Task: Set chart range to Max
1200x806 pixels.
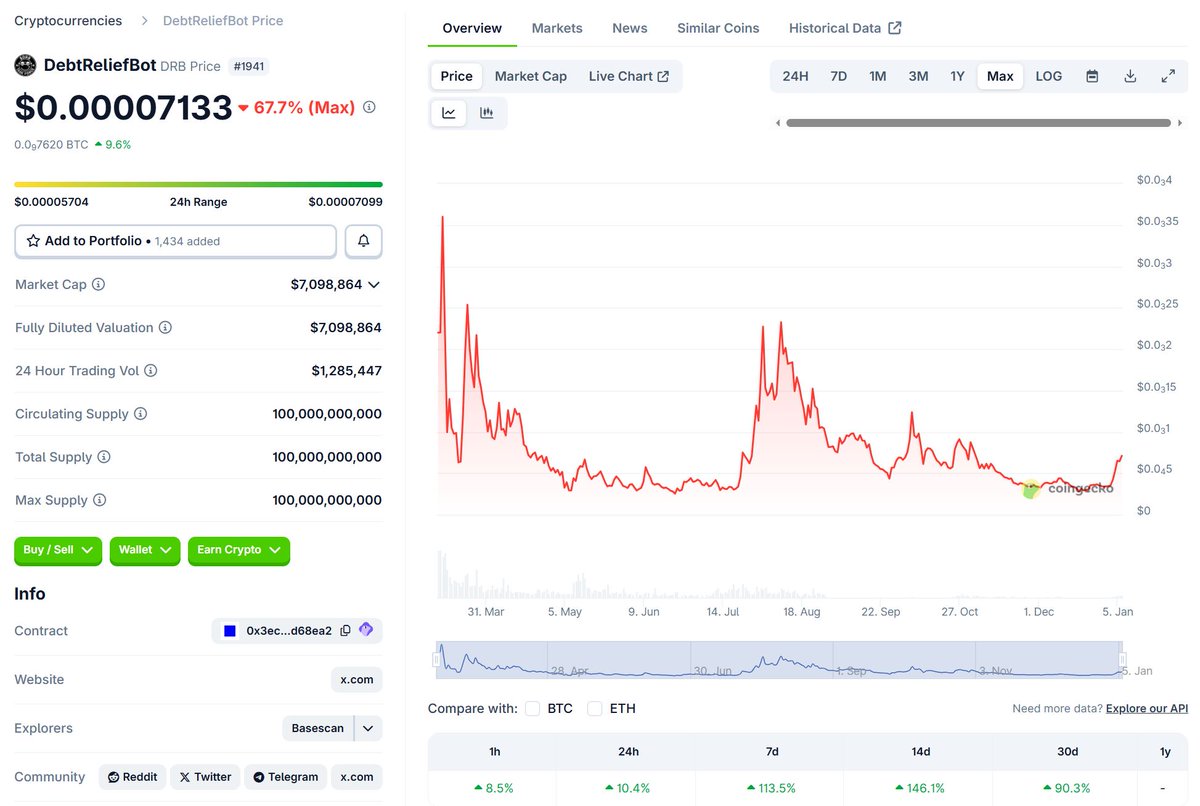Action: coord(1000,76)
